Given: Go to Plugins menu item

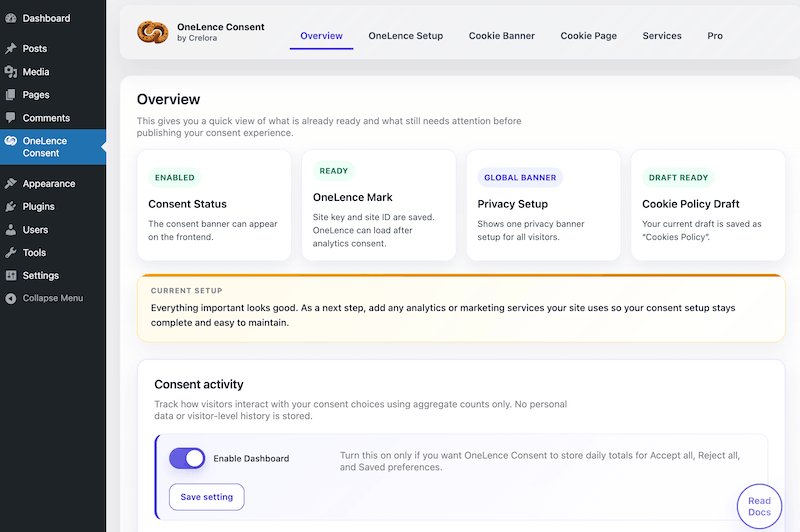Looking at the screenshot, I should pos(38,207).
